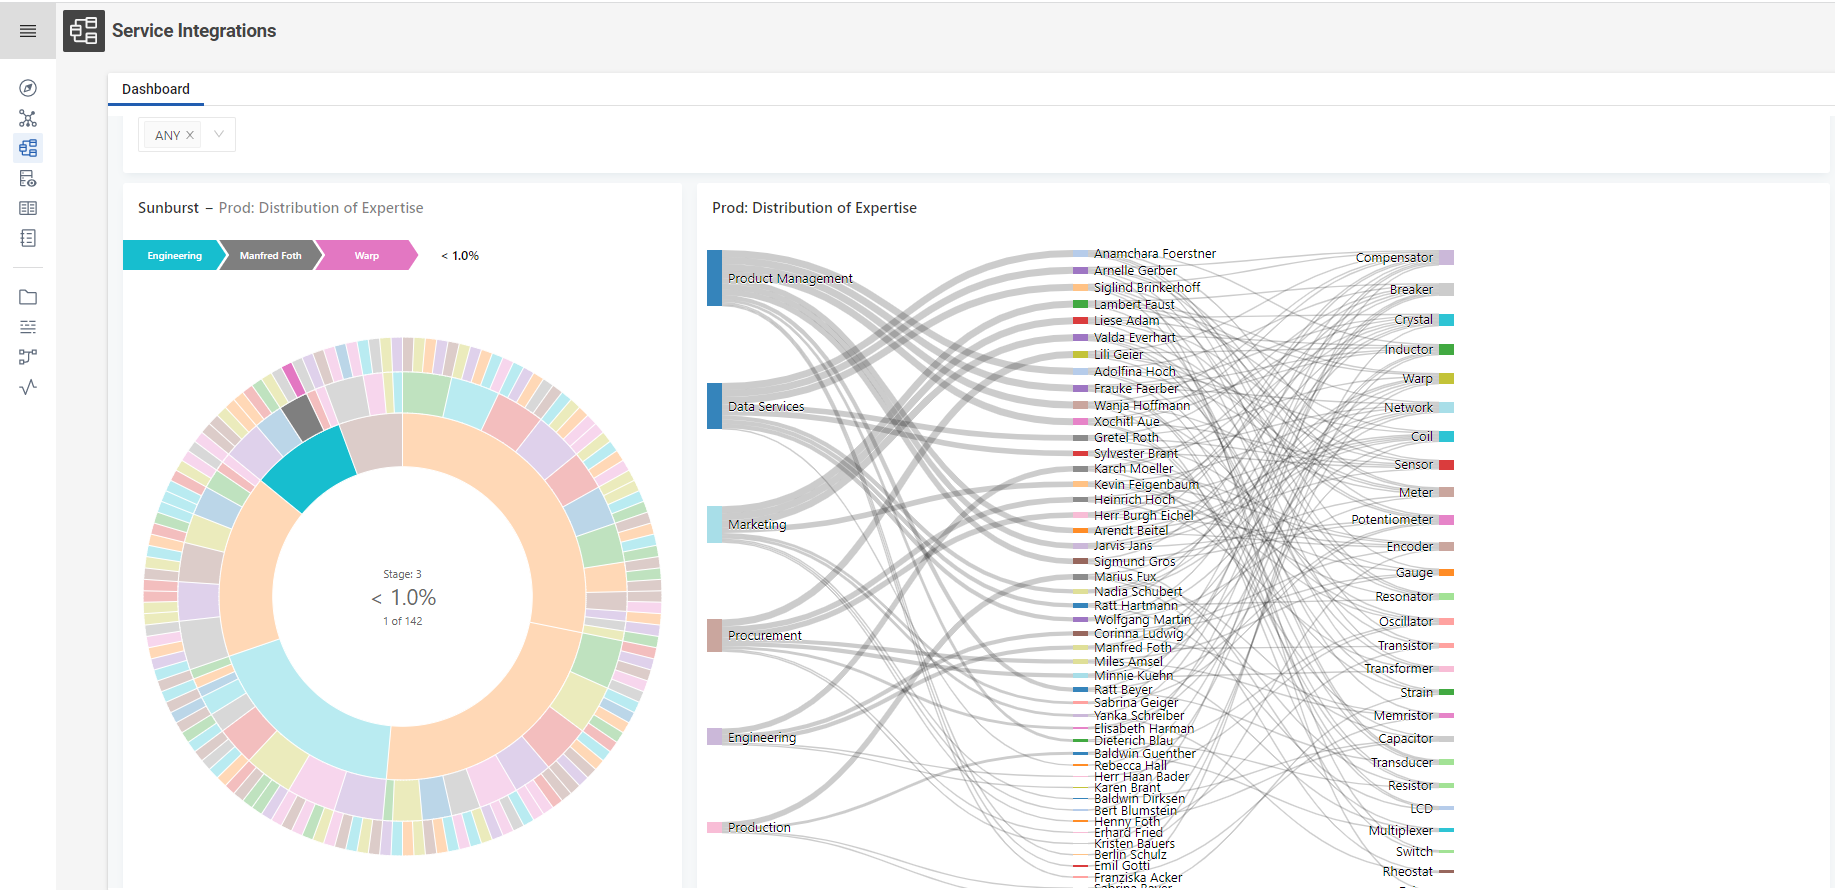
Task: Open the dashed text lines sidebar icon
Action: click(28, 327)
